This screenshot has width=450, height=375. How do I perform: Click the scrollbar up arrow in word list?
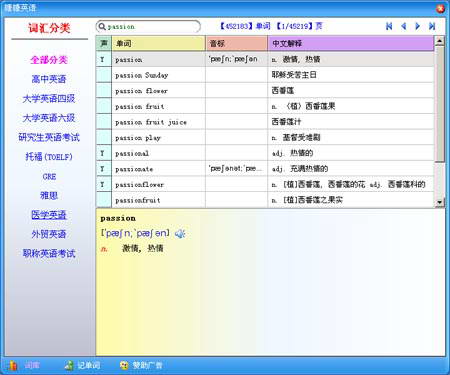440,41
